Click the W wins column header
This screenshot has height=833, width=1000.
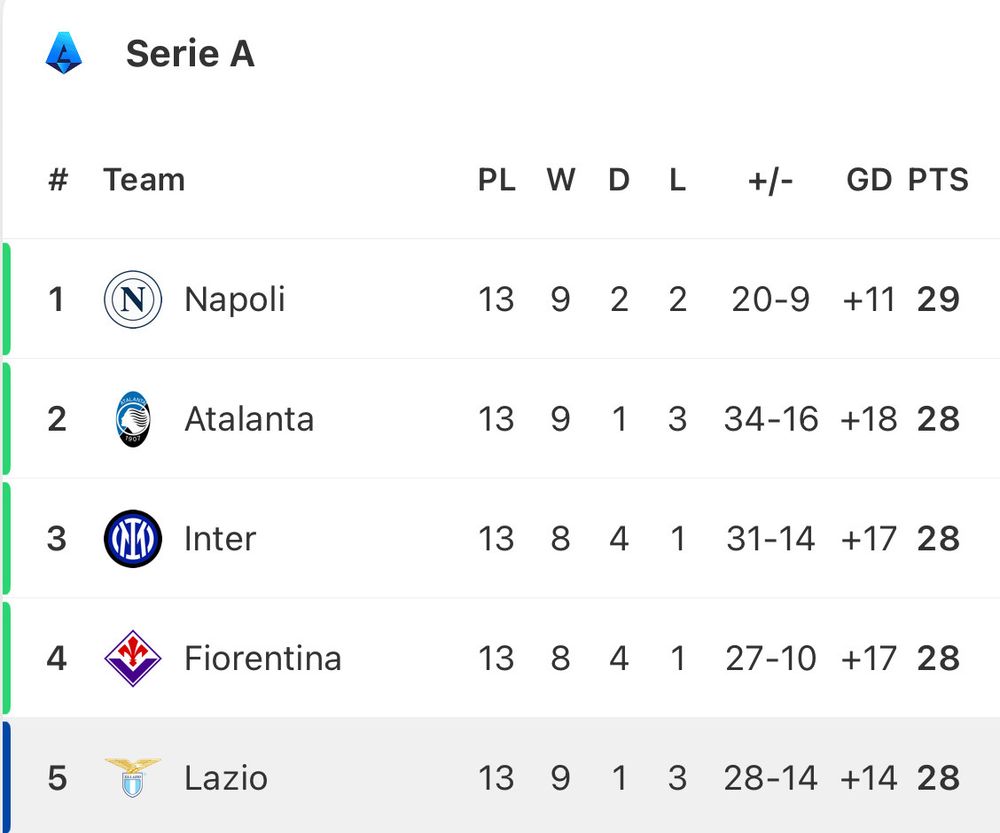(560, 180)
